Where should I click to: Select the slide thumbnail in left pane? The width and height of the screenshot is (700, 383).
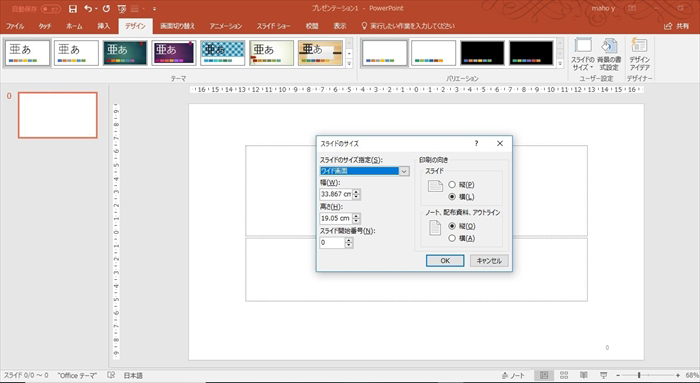pyautogui.click(x=58, y=115)
